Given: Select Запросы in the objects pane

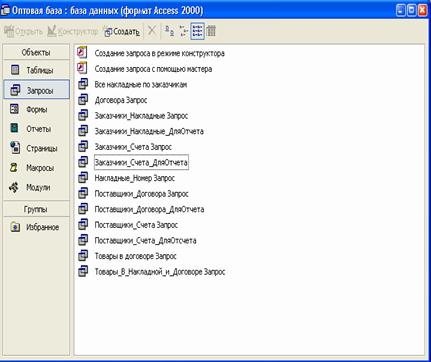Looking at the screenshot, I should coord(37,90).
